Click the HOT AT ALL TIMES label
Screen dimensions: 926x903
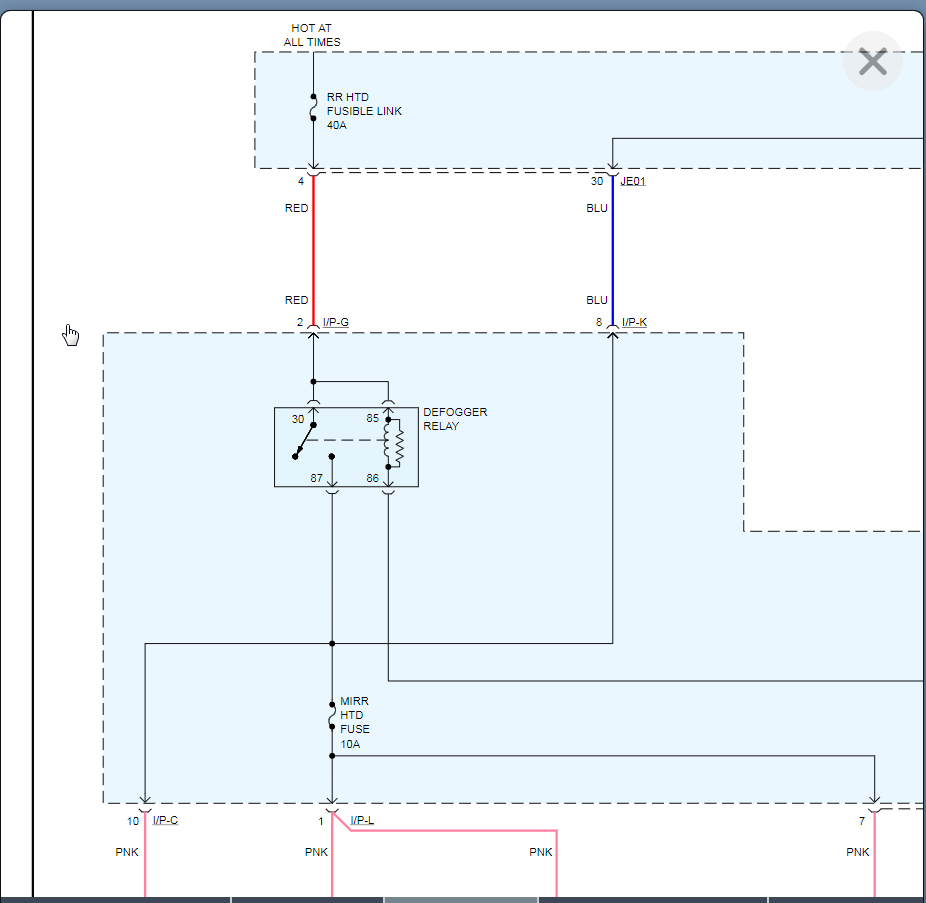[312, 35]
